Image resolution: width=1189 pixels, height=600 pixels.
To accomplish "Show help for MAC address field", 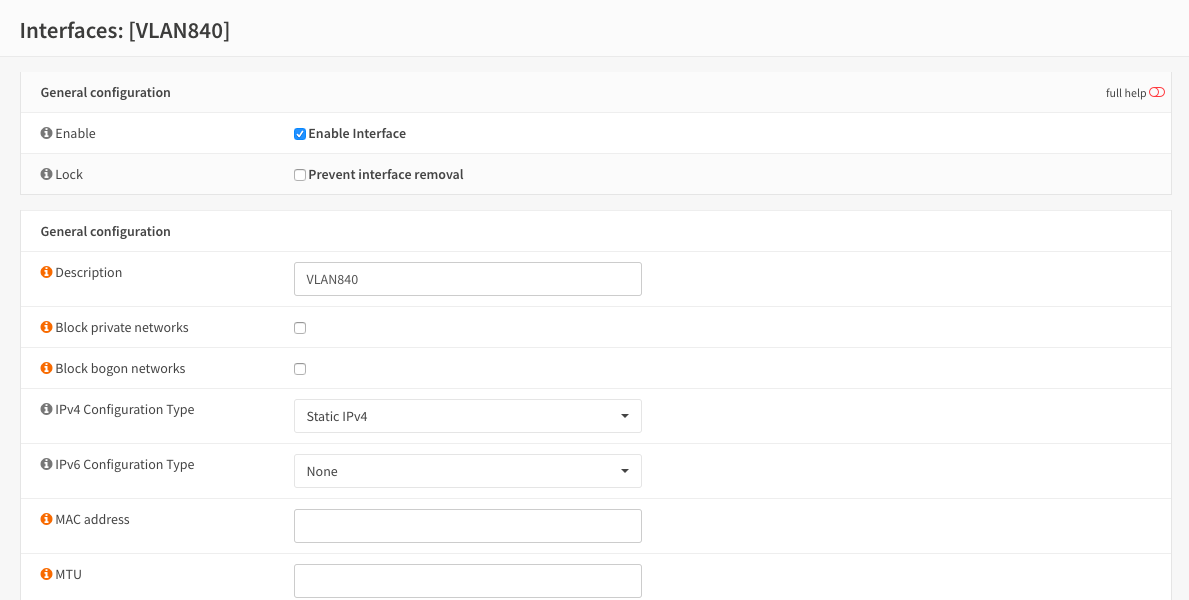I will [46, 519].
